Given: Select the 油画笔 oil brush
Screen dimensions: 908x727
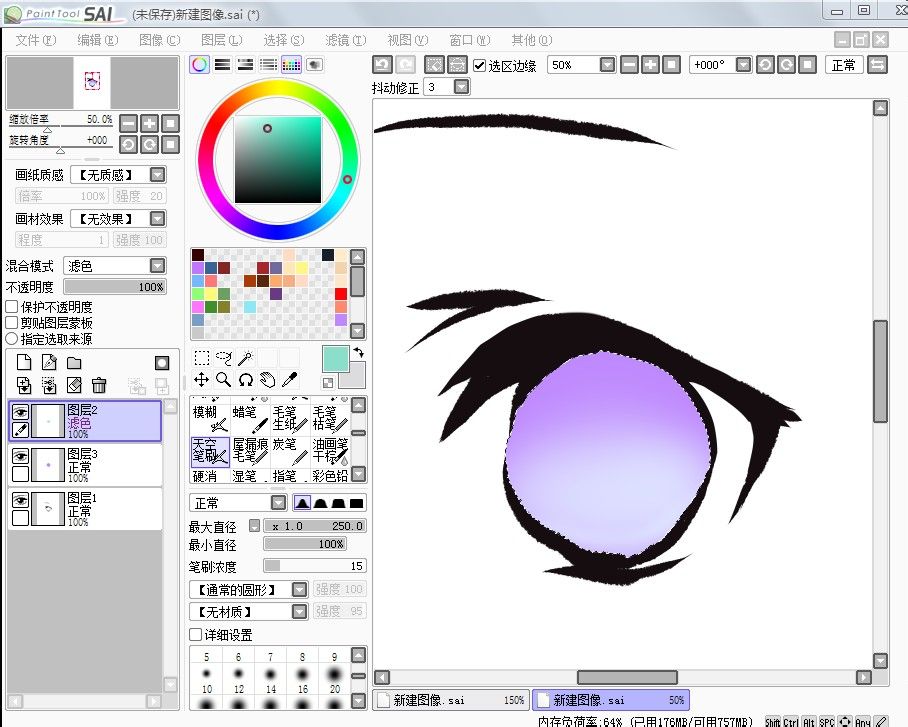Looking at the screenshot, I should pos(330,451).
